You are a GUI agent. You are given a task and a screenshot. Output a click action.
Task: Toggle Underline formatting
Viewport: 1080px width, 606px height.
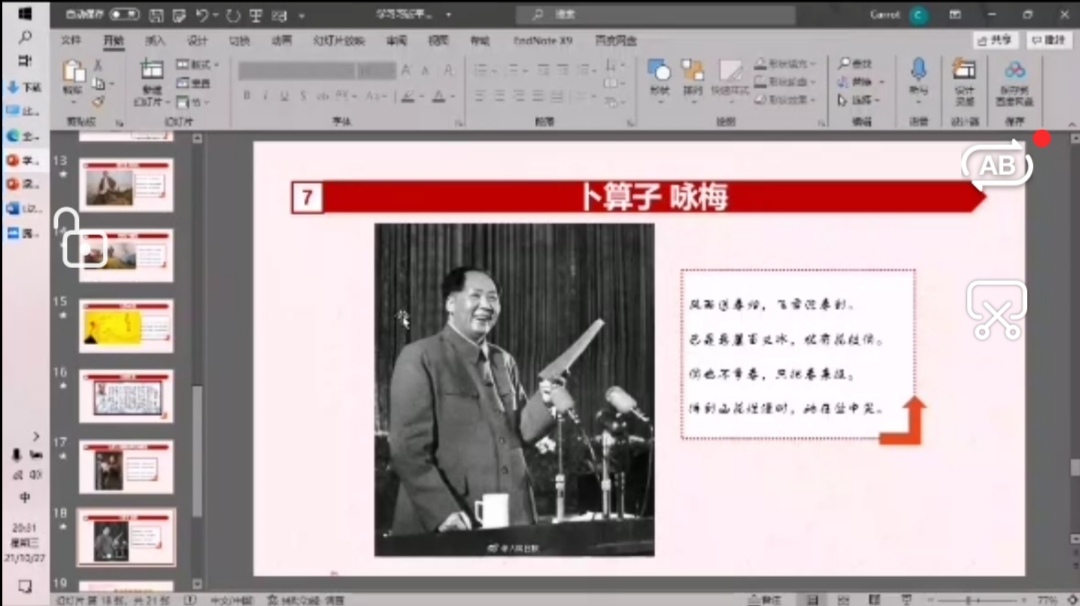pyautogui.click(x=285, y=96)
